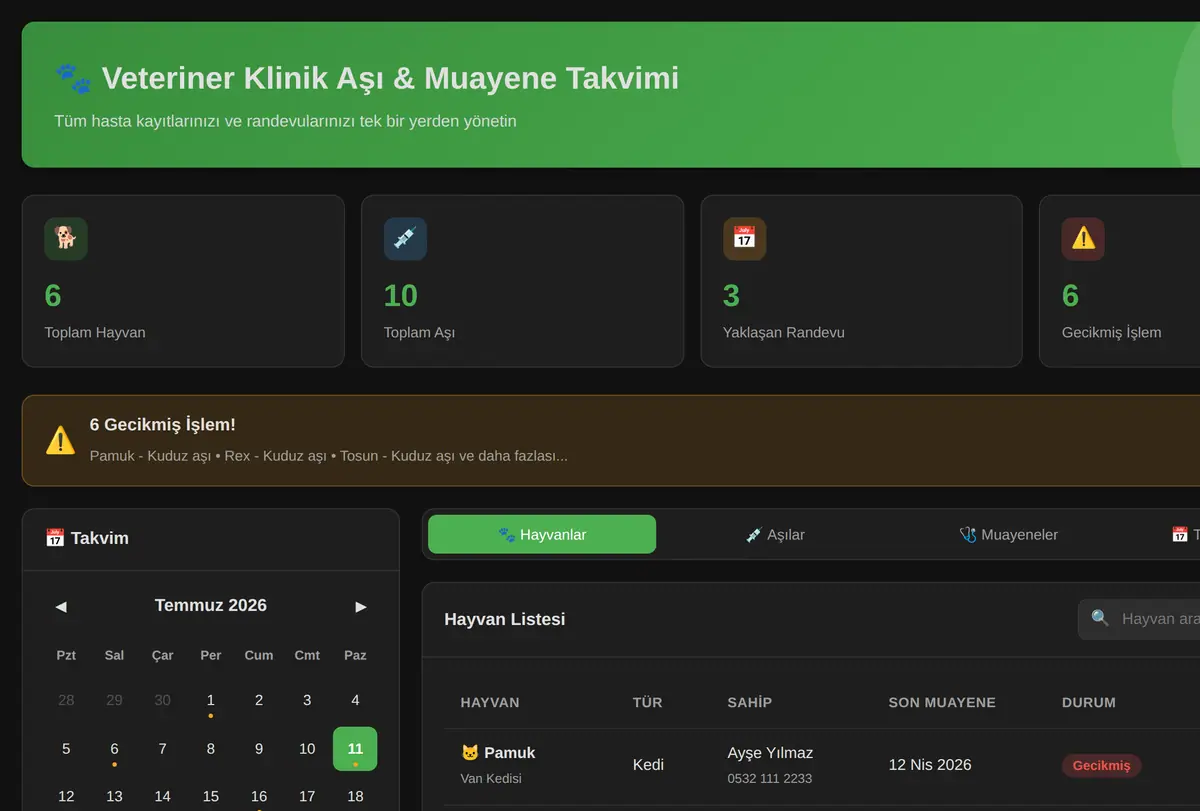Select greyed-out day 29 of previous month

point(114,701)
